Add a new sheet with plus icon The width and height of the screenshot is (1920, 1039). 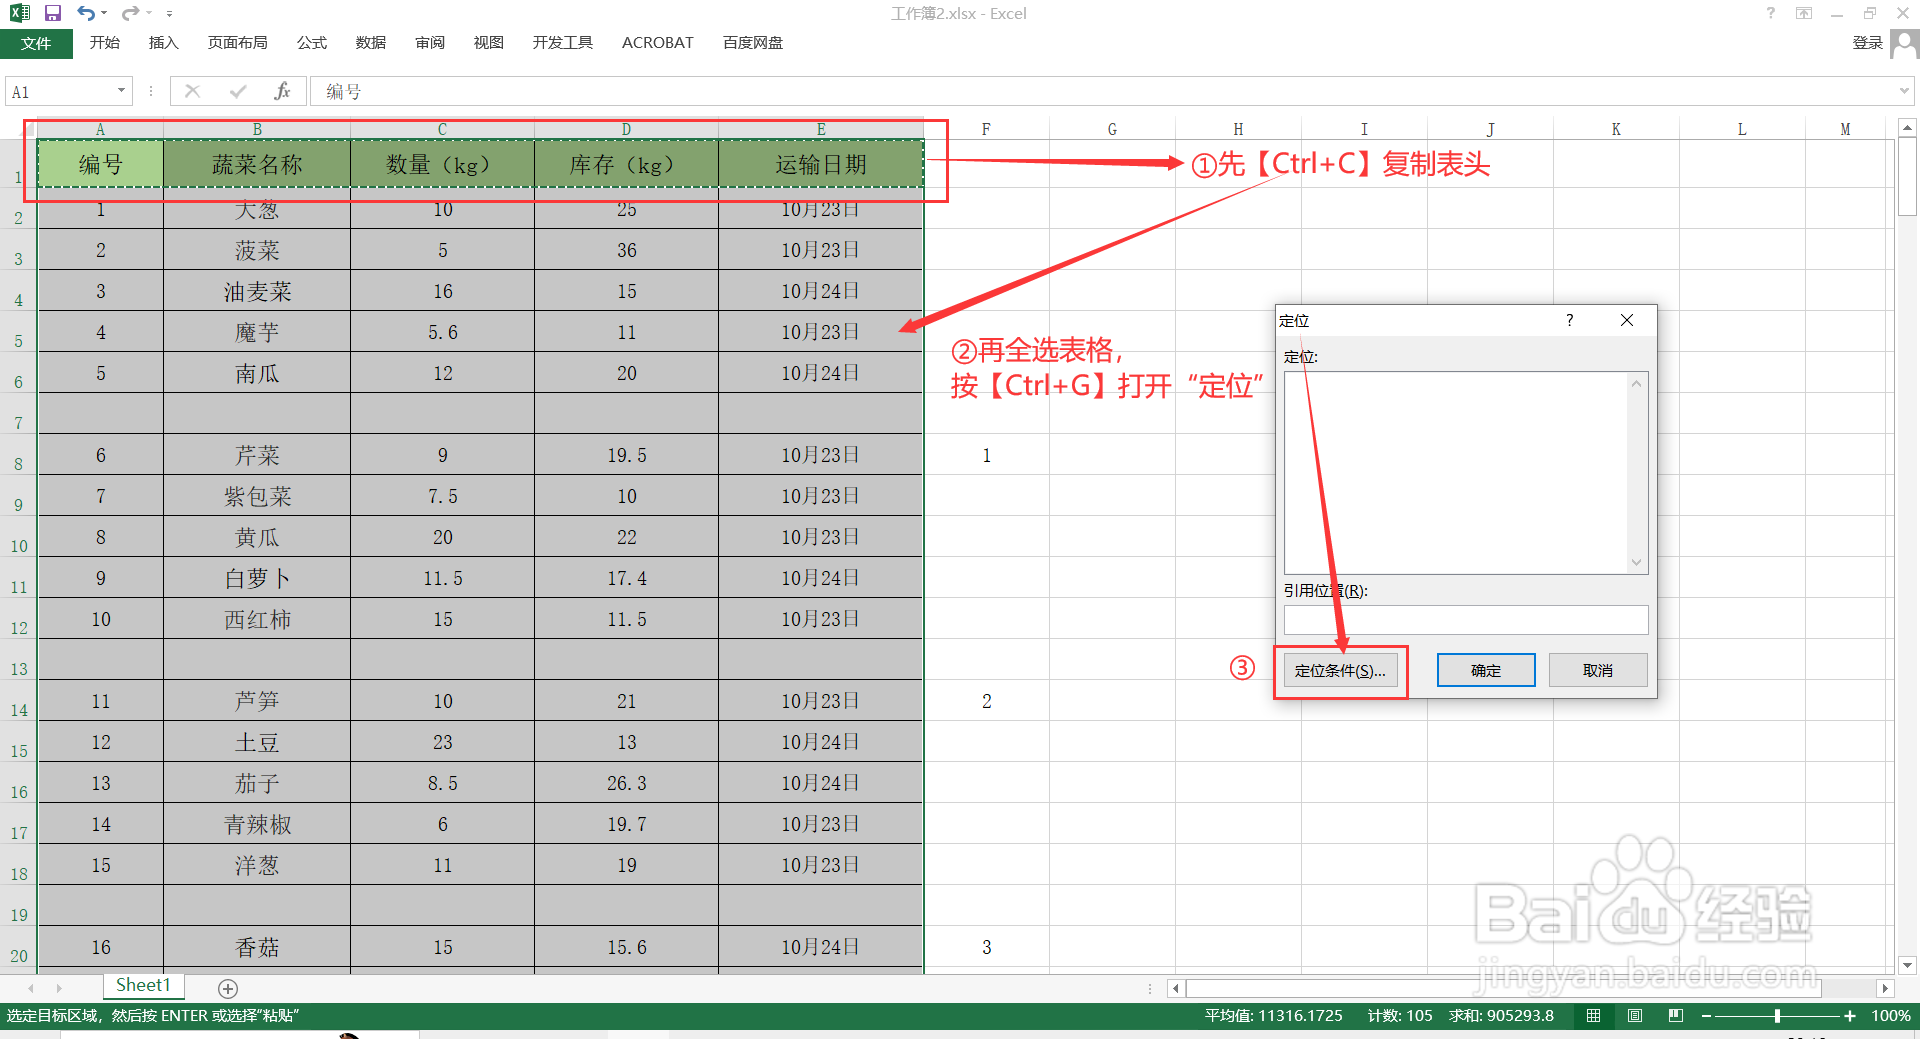228,988
